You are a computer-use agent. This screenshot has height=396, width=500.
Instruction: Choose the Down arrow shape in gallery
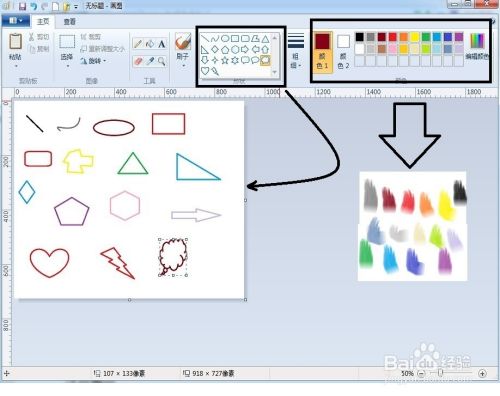tap(205, 60)
